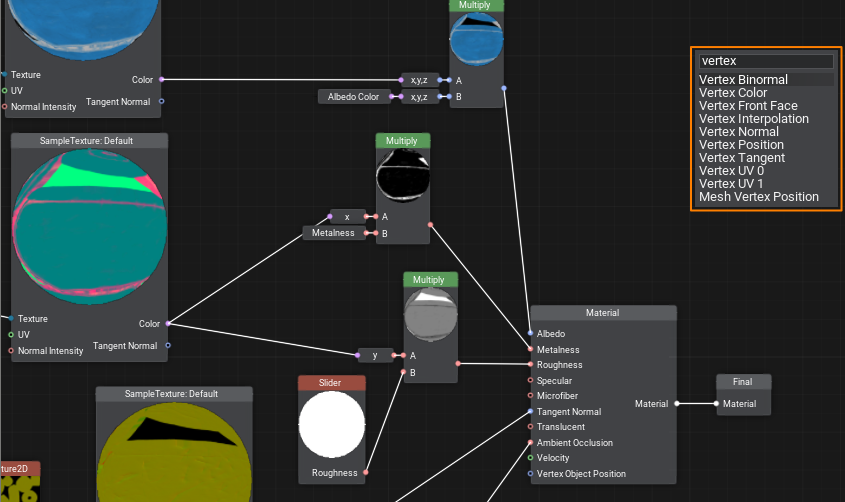845x502 pixels.
Task: Select the Roughness input port on Material
Action: tap(530, 365)
